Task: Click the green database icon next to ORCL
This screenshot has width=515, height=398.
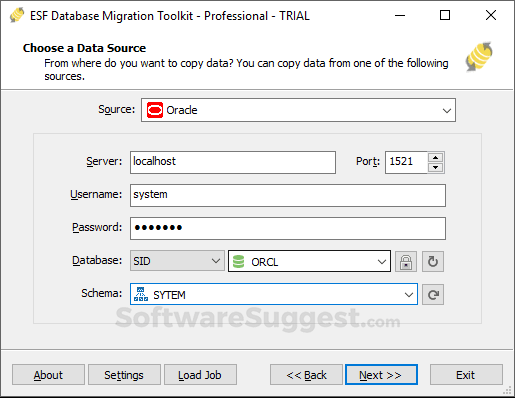Action: pyautogui.click(x=238, y=262)
